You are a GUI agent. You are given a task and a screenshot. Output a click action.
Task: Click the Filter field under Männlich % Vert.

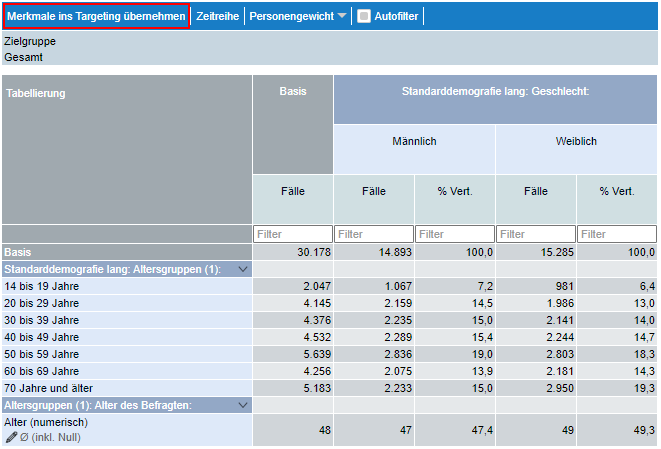coord(454,234)
